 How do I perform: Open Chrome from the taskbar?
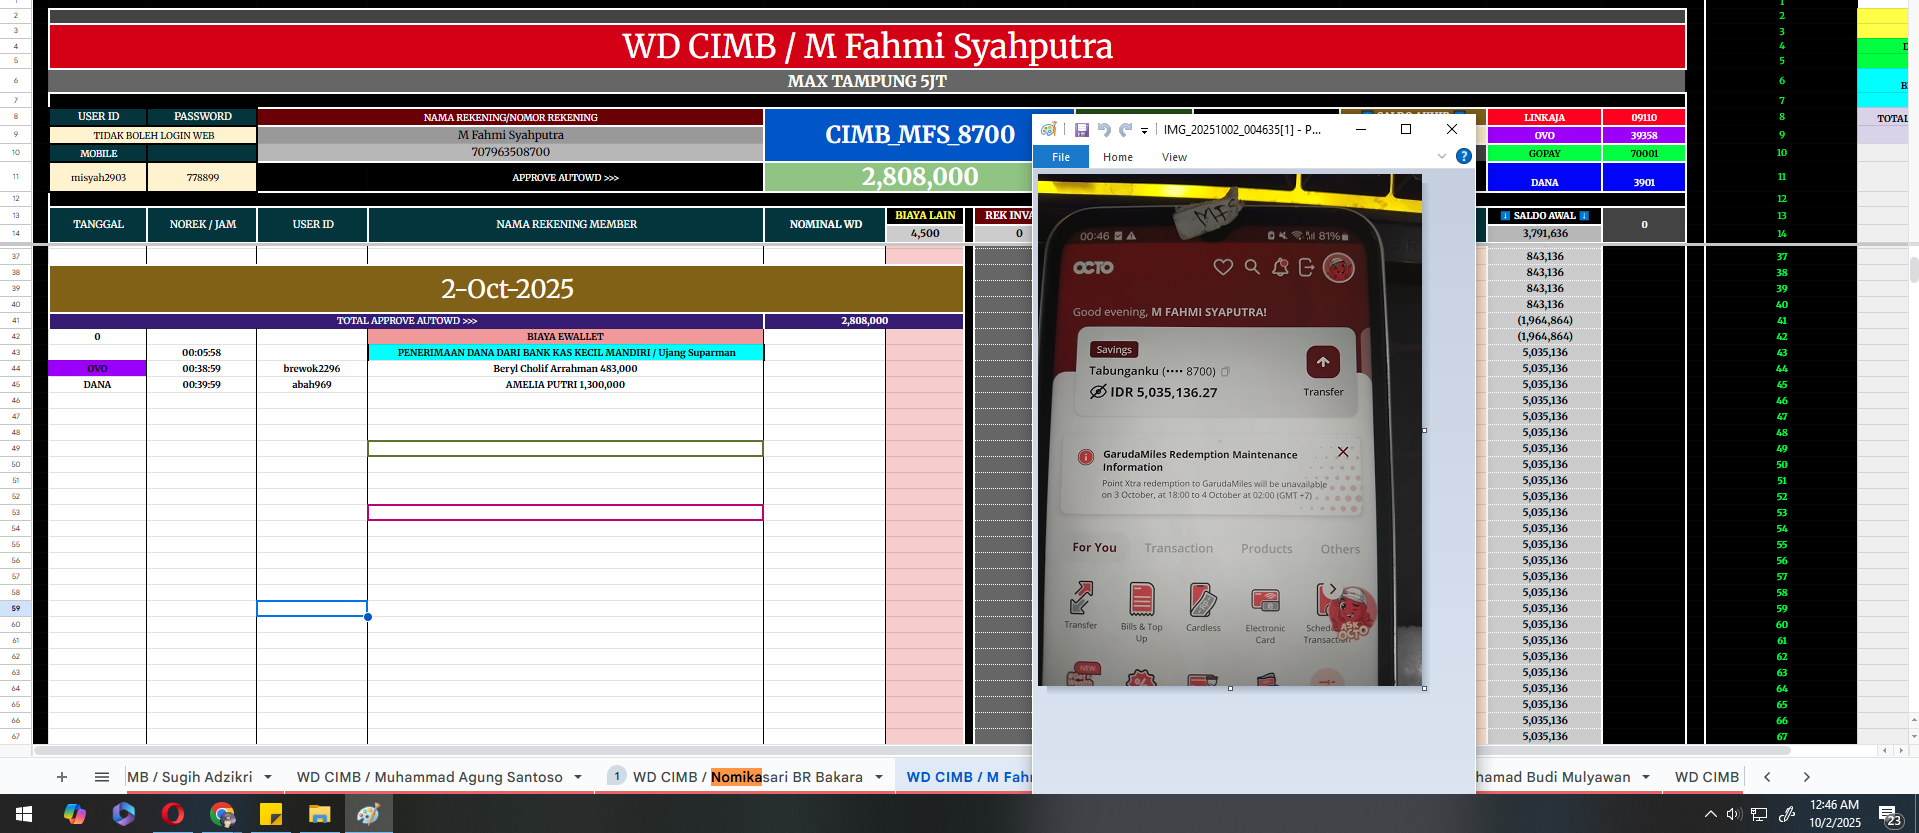coord(222,814)
